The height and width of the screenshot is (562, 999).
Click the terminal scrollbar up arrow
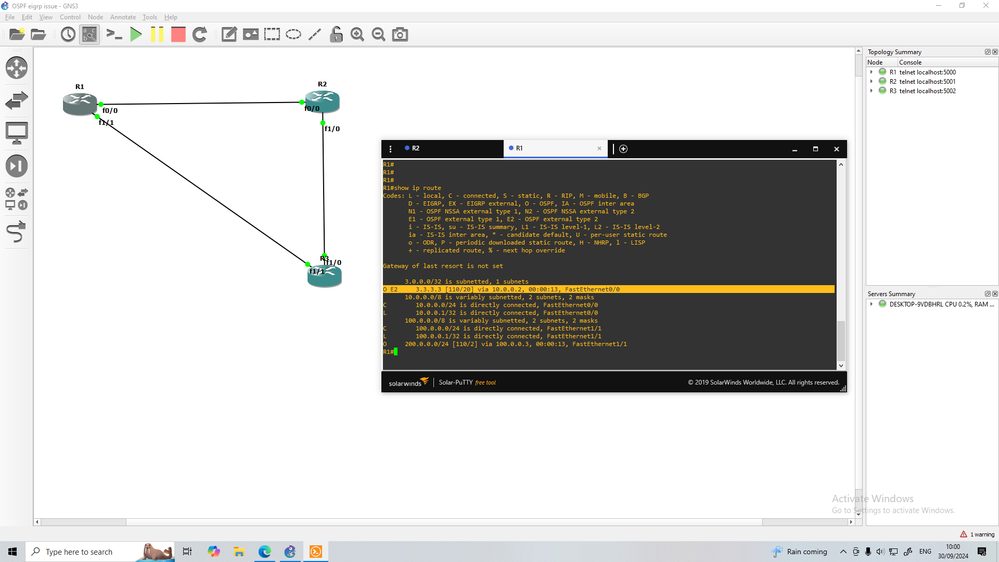(841, 164)
